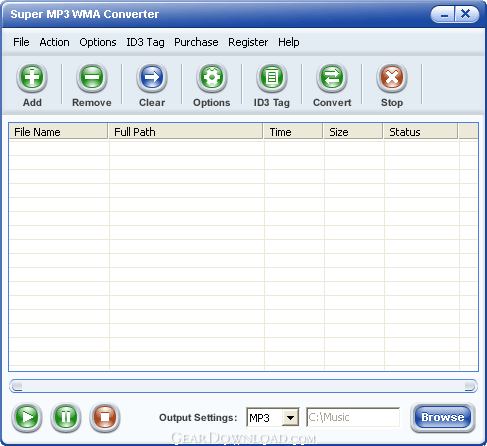Click the red Stop toolbar icon

pyautogui.click(x=392, y=78)
